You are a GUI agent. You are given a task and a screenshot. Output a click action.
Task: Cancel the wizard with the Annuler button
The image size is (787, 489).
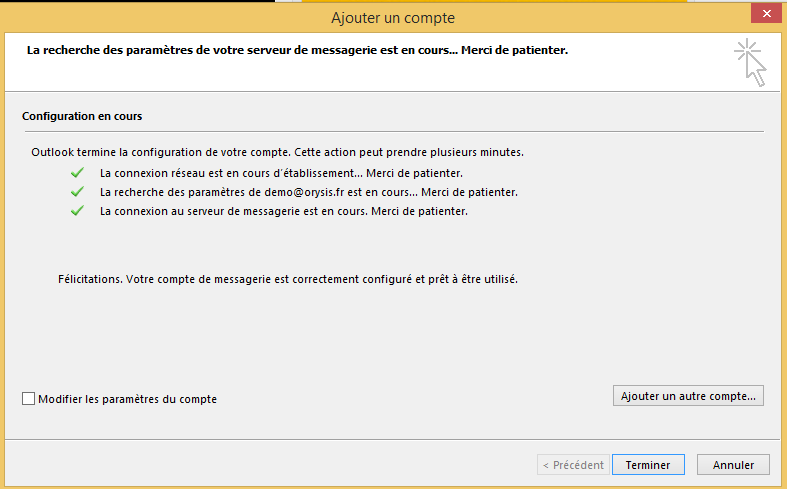click(733, 465)
